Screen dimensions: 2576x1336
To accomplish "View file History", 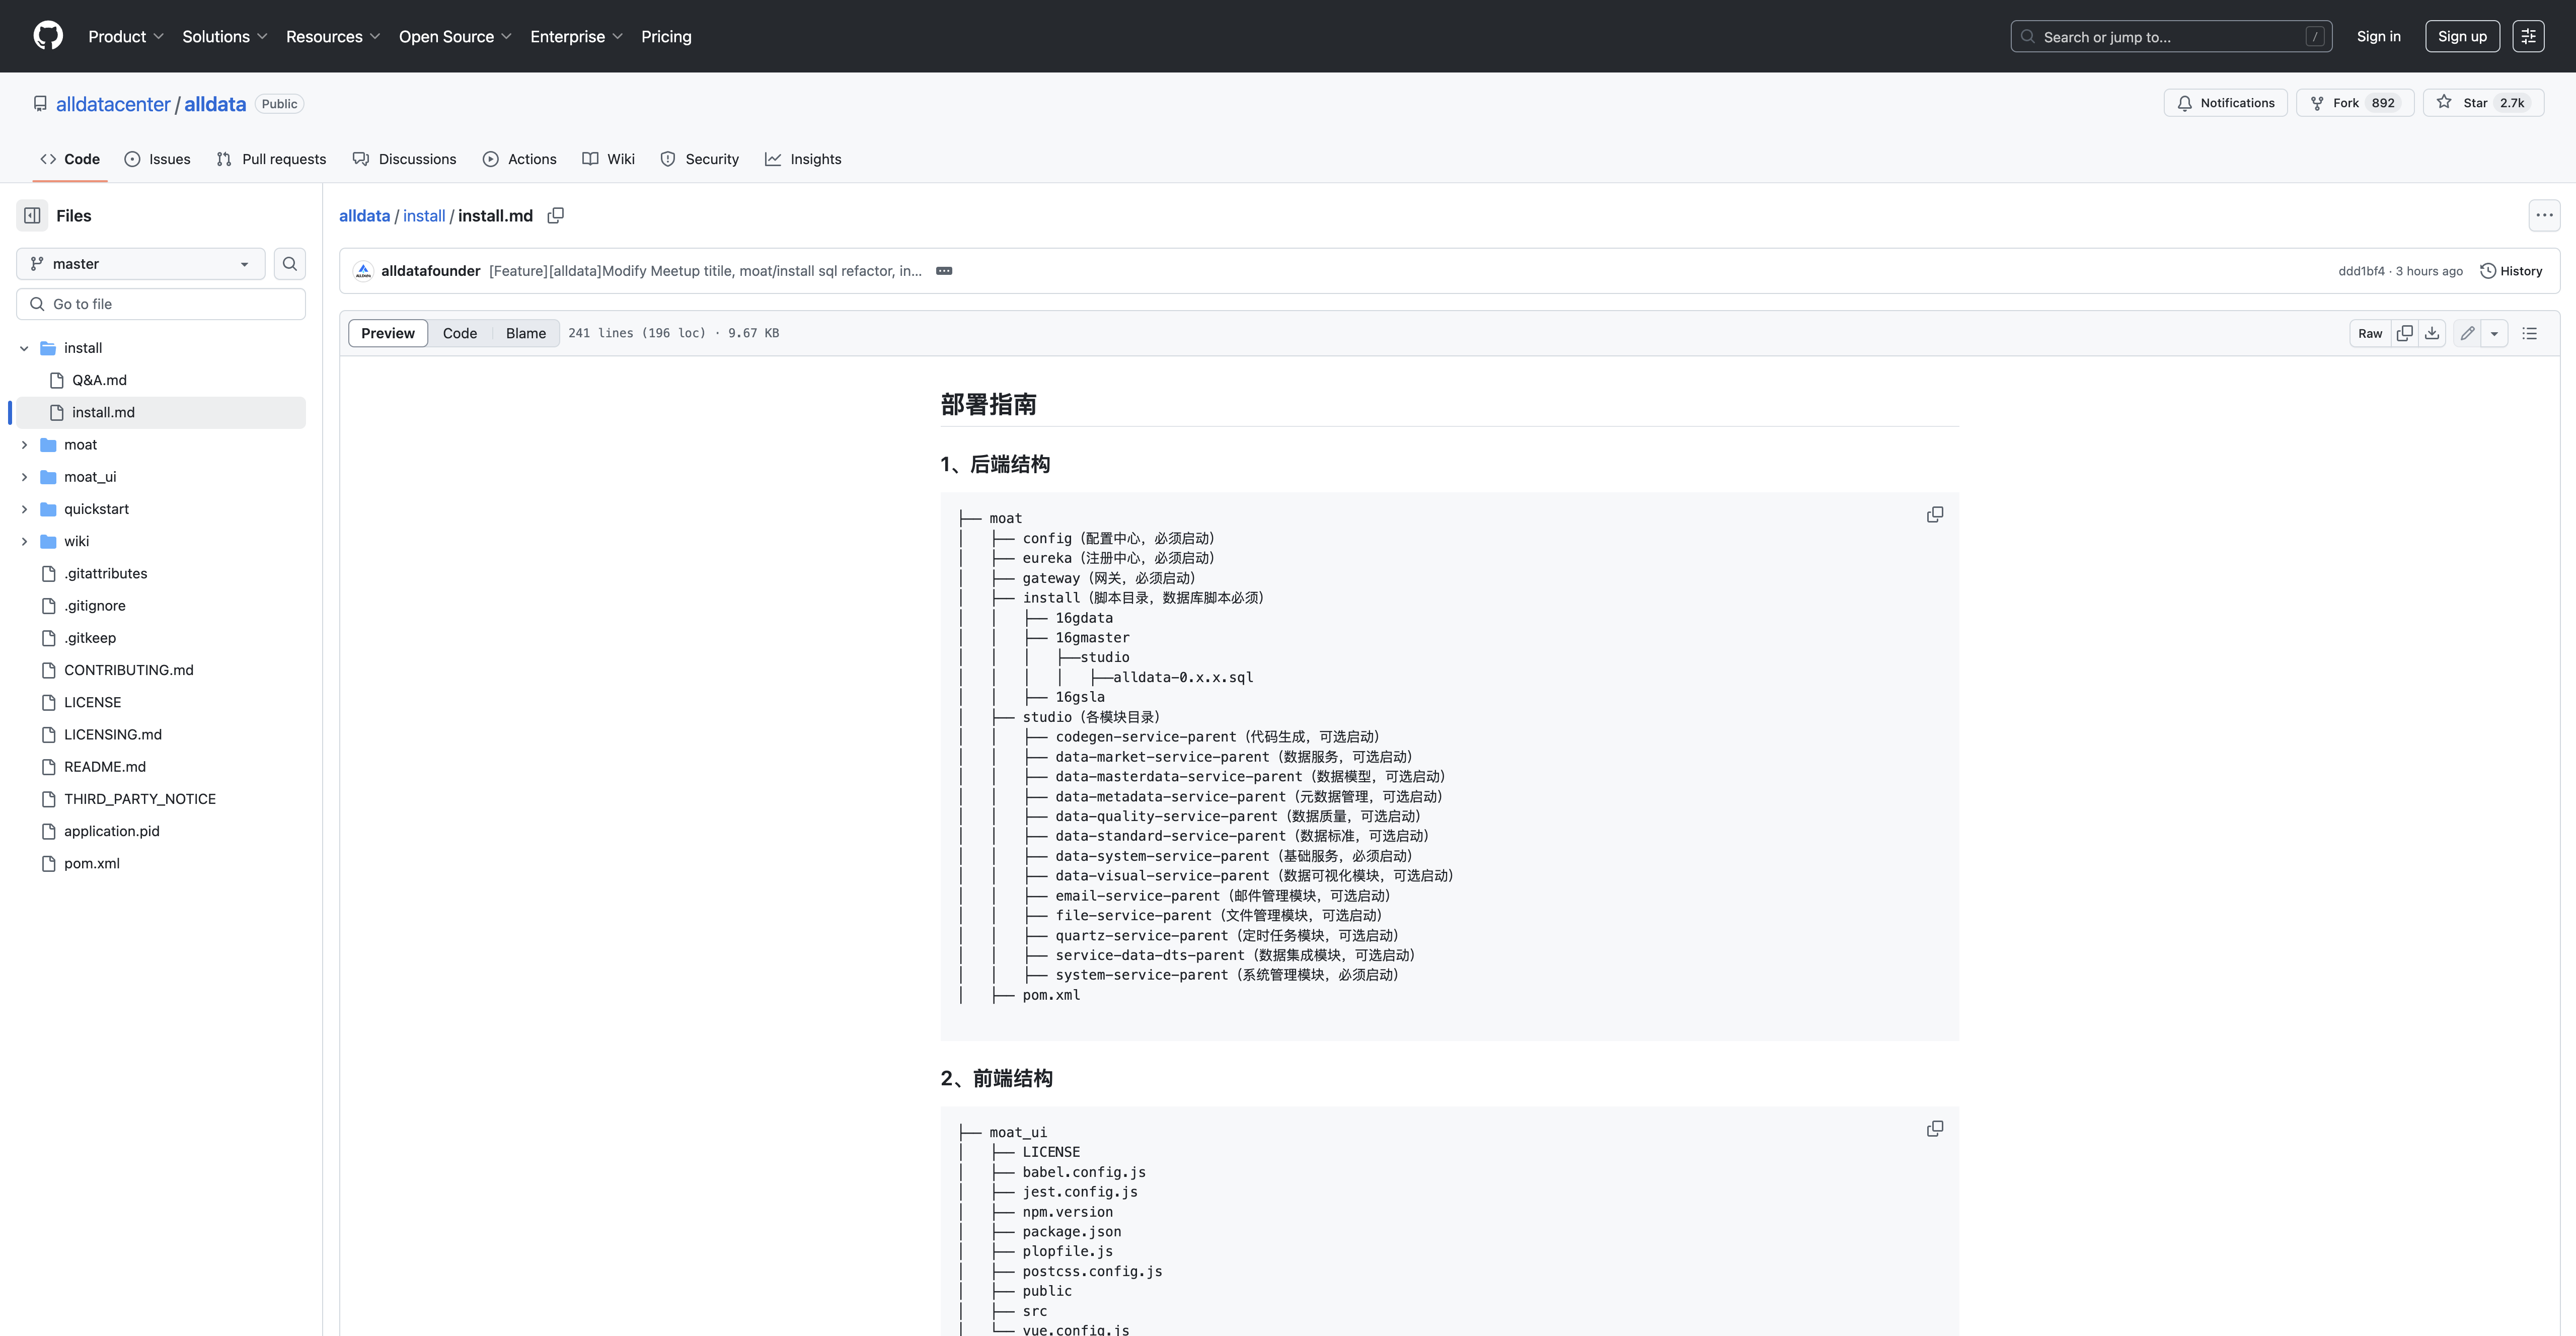I will [2511, 271].
